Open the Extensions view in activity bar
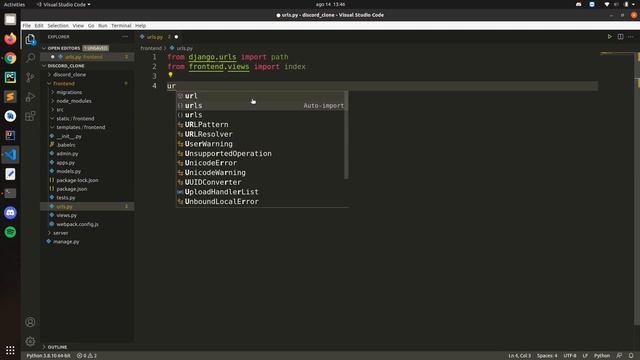 [x=30, y=116]
